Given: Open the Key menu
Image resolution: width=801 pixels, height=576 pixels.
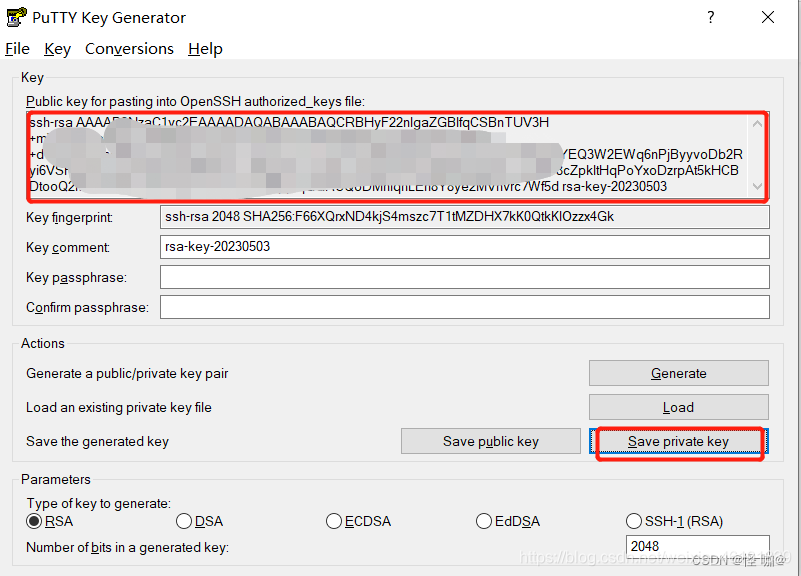Looking at the screenshot, I should point(57,49).
